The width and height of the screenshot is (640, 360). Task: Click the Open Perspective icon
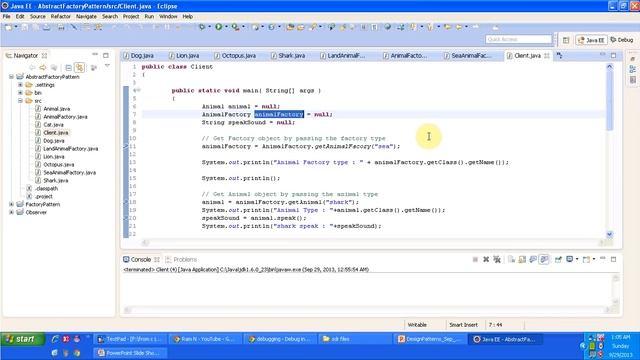[566, 40]
